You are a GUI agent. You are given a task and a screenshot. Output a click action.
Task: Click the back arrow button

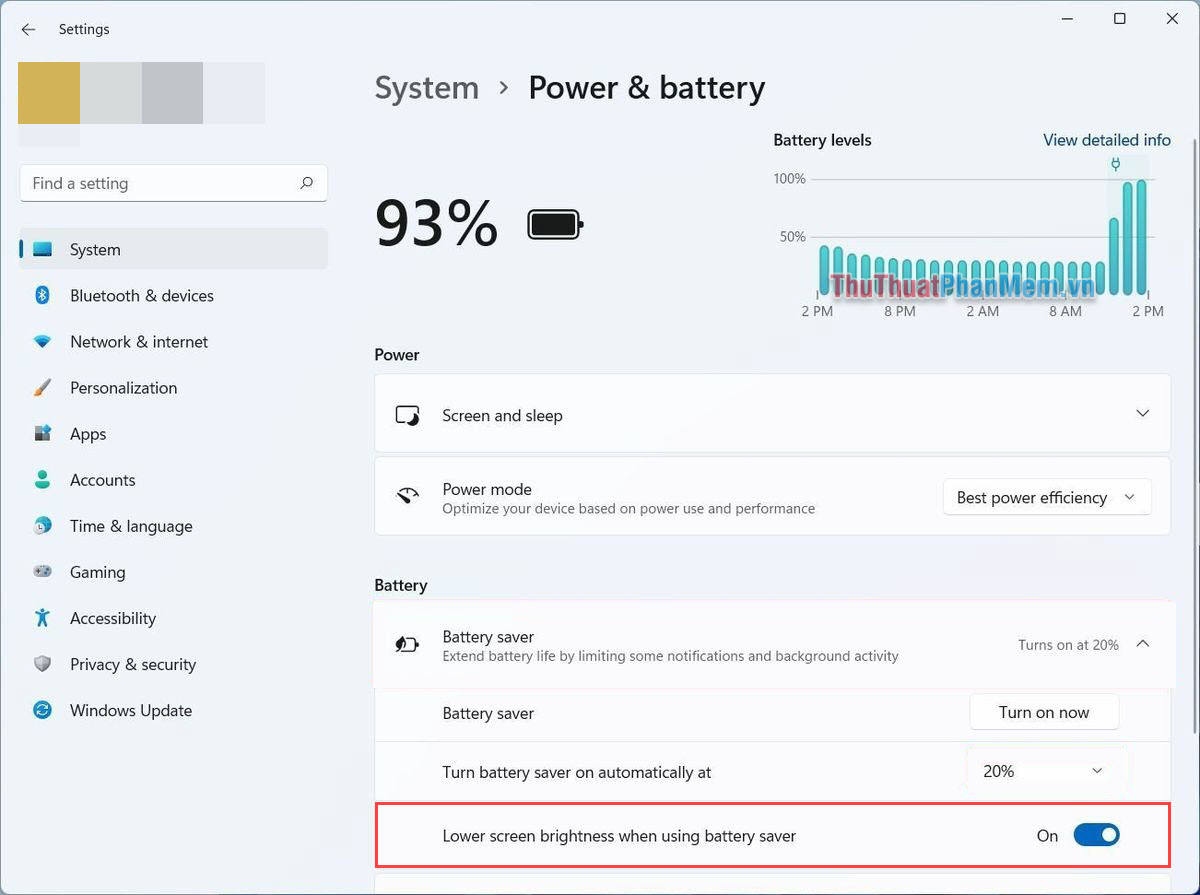point(28,29)
